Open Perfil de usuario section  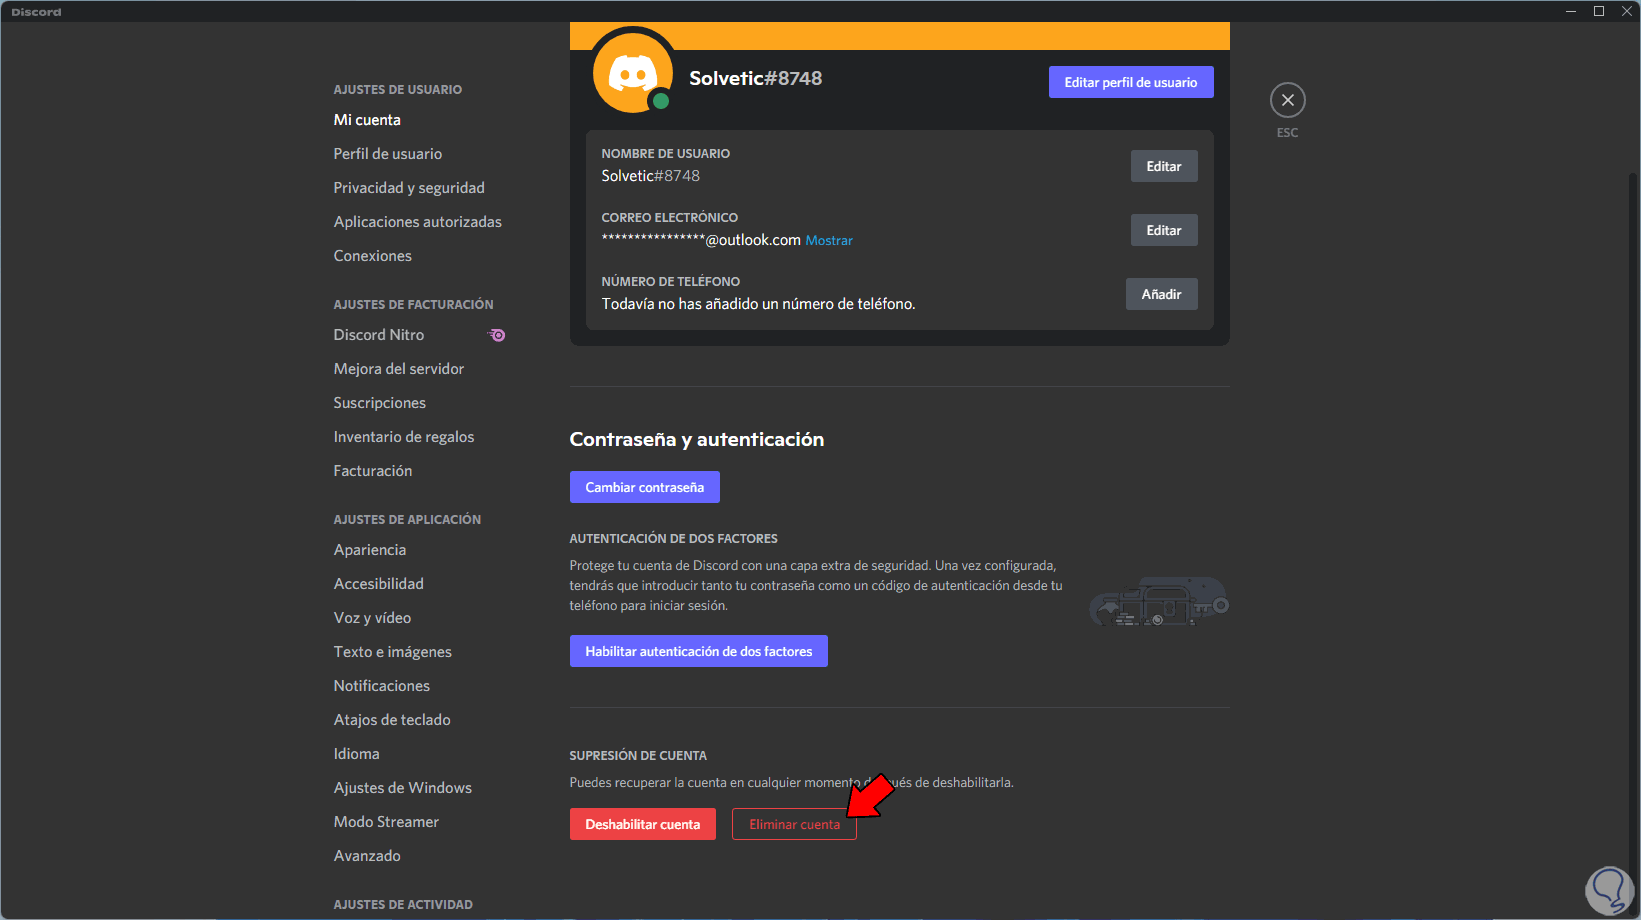[x=388, y=154]
